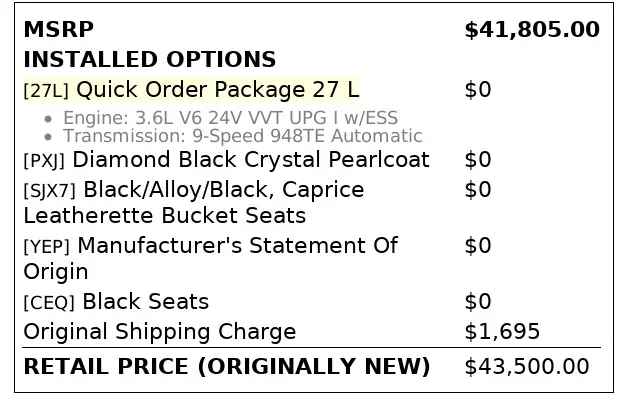Select the $41,805.00 MSRP amount
The height and width of the screenshot is (403, 623).
point(532,30)
